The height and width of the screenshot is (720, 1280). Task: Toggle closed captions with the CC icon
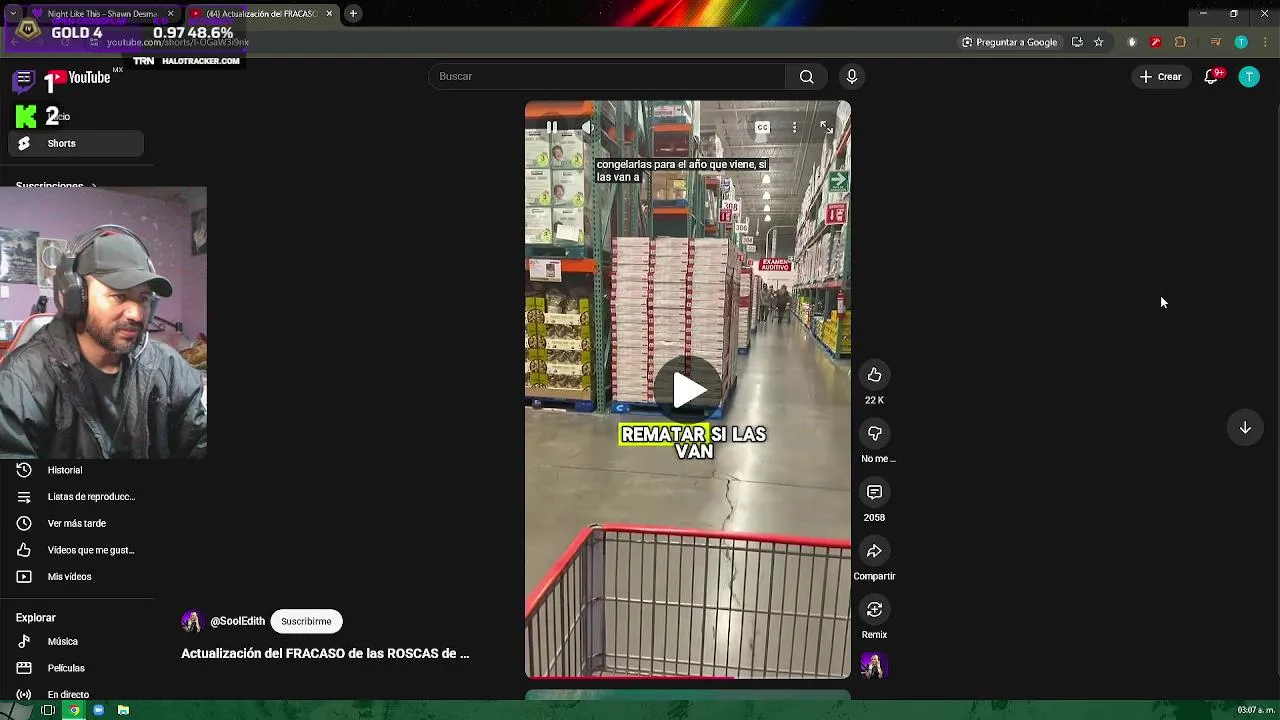[762, 127]
